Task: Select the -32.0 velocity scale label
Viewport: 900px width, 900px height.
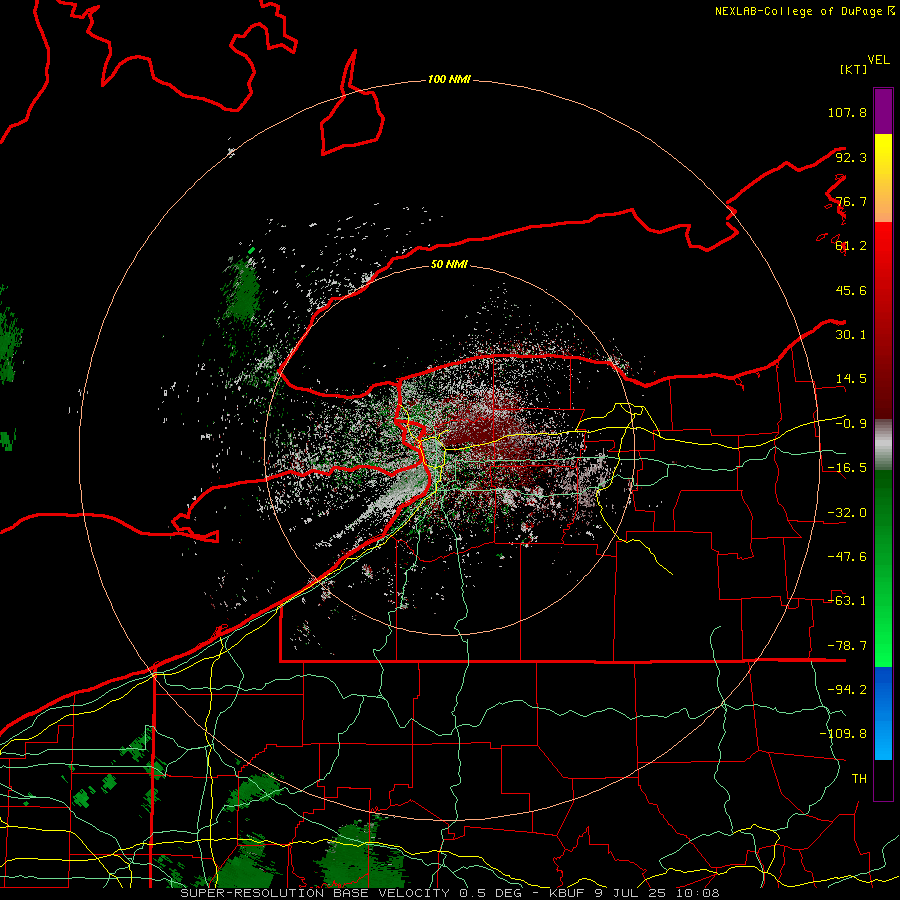Action: click(847, 513)
